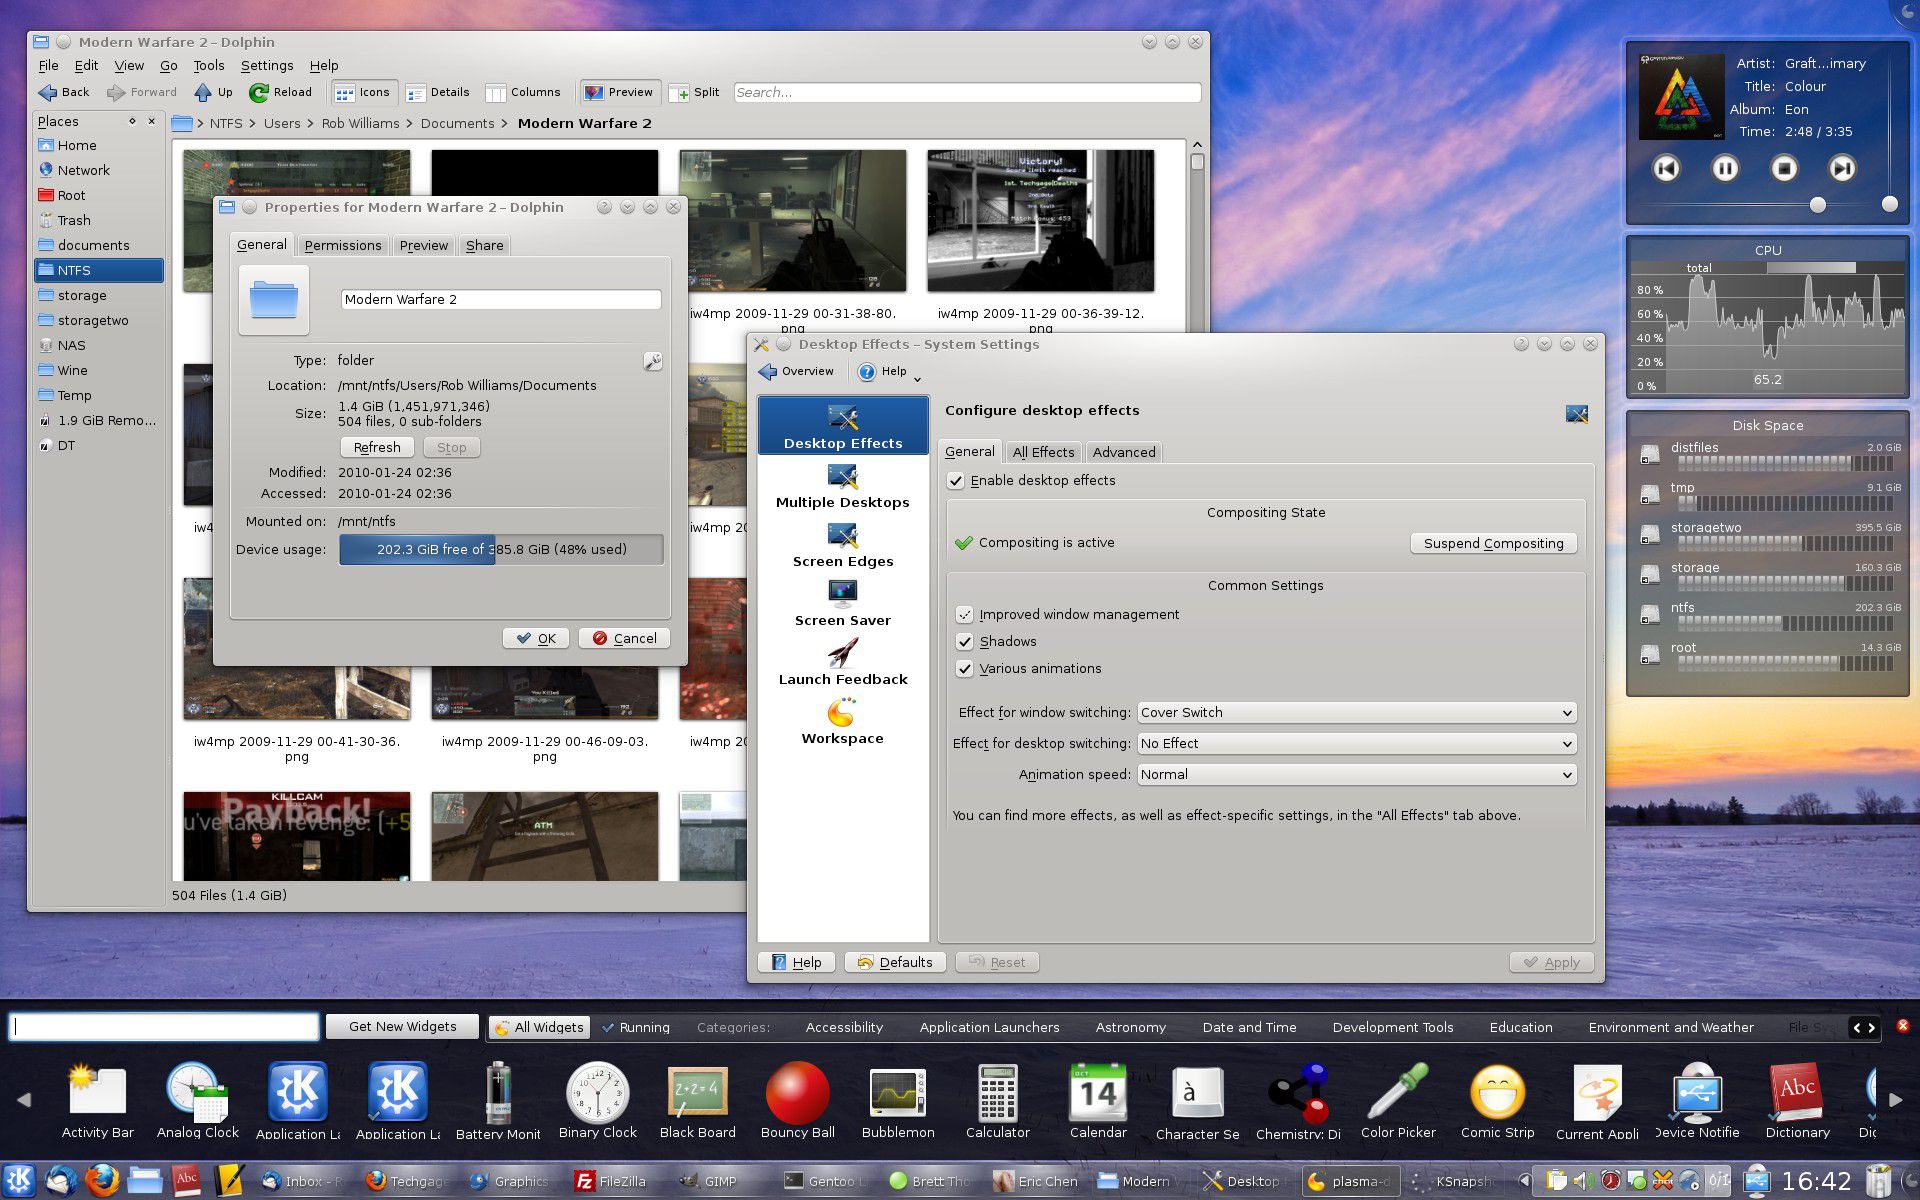Image resolution: width=1920 pixels, height=1200 pixels.
Task: Click the Suspend Compositing button
Action: tap(1493, 543)
